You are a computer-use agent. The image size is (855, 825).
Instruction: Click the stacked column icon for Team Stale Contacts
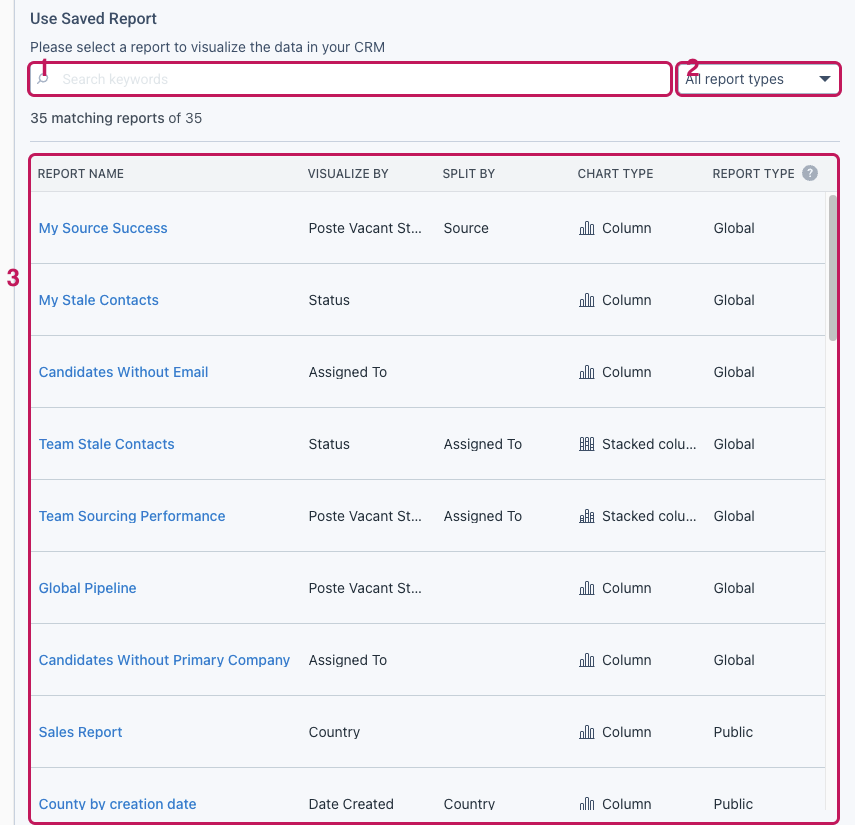[x=587, y=444]
